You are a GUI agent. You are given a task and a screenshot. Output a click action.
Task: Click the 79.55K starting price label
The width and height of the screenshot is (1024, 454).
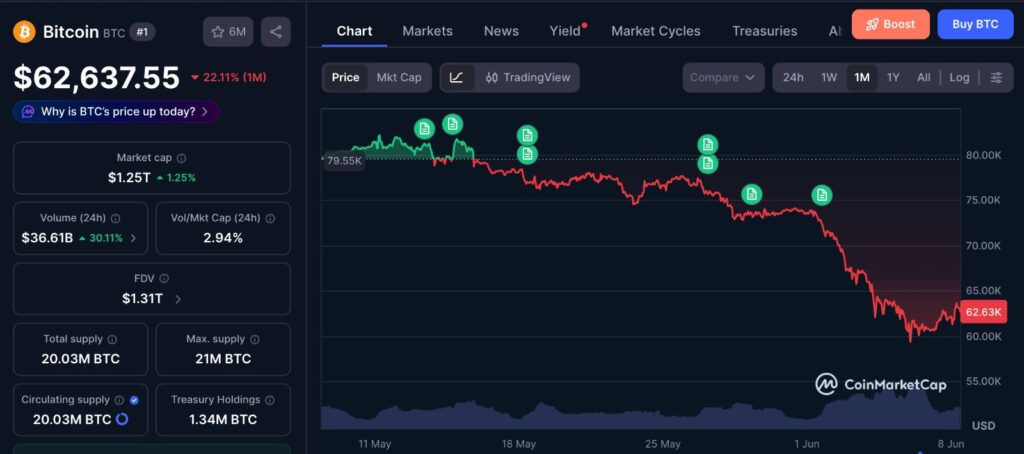pyautogui.click(x=344, y=161)
